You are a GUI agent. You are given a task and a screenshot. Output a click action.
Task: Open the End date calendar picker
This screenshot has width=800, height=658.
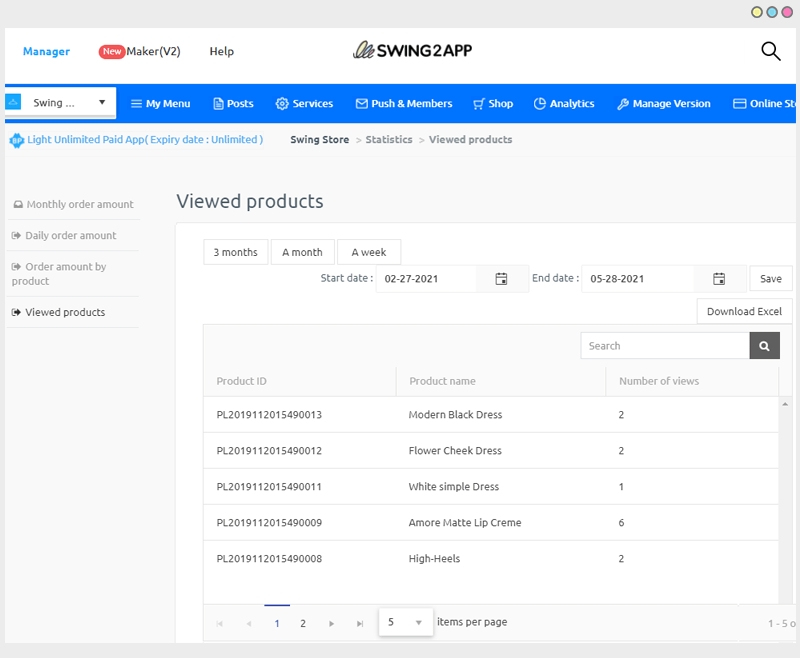[x=718, y=279]
